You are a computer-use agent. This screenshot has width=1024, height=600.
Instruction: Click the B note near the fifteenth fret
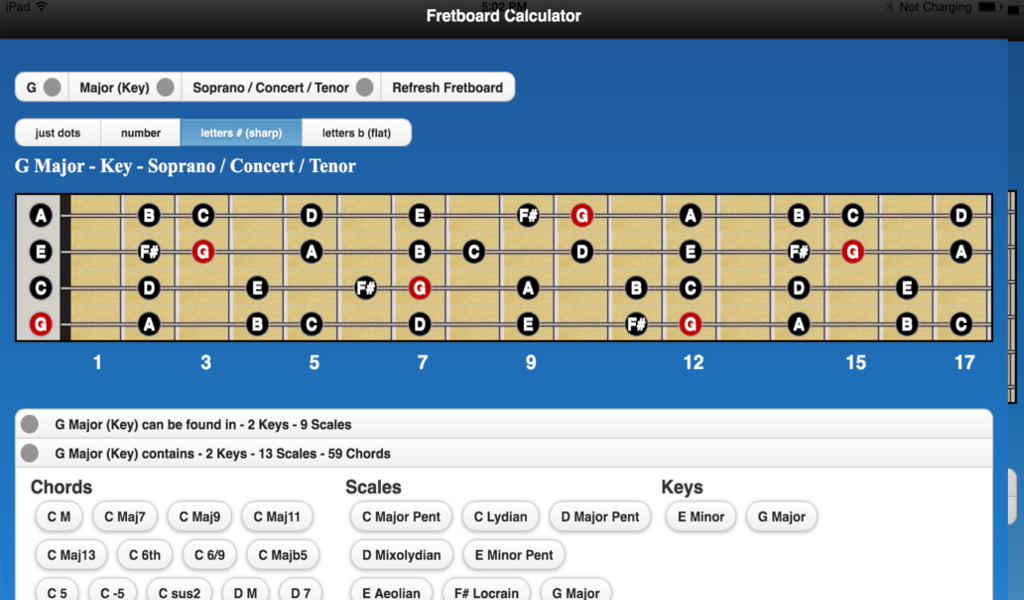pyautogui.click(x=798, y=215)
